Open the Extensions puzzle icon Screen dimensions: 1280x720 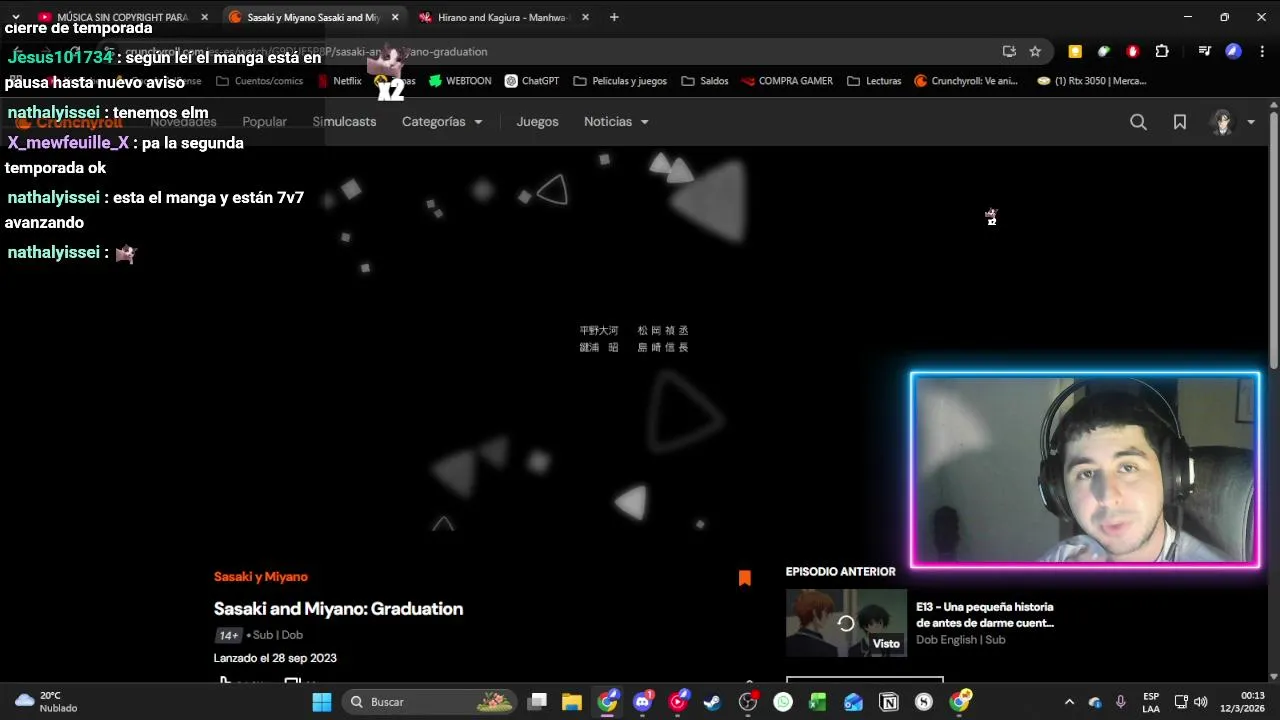click(1162, 51)
